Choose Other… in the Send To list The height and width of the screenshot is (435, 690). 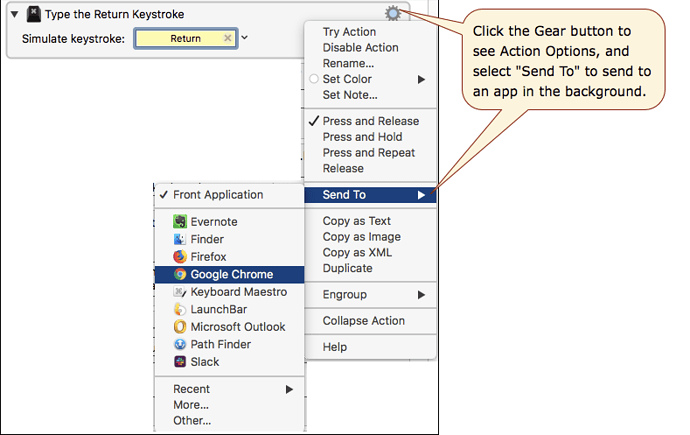point(229,420)
